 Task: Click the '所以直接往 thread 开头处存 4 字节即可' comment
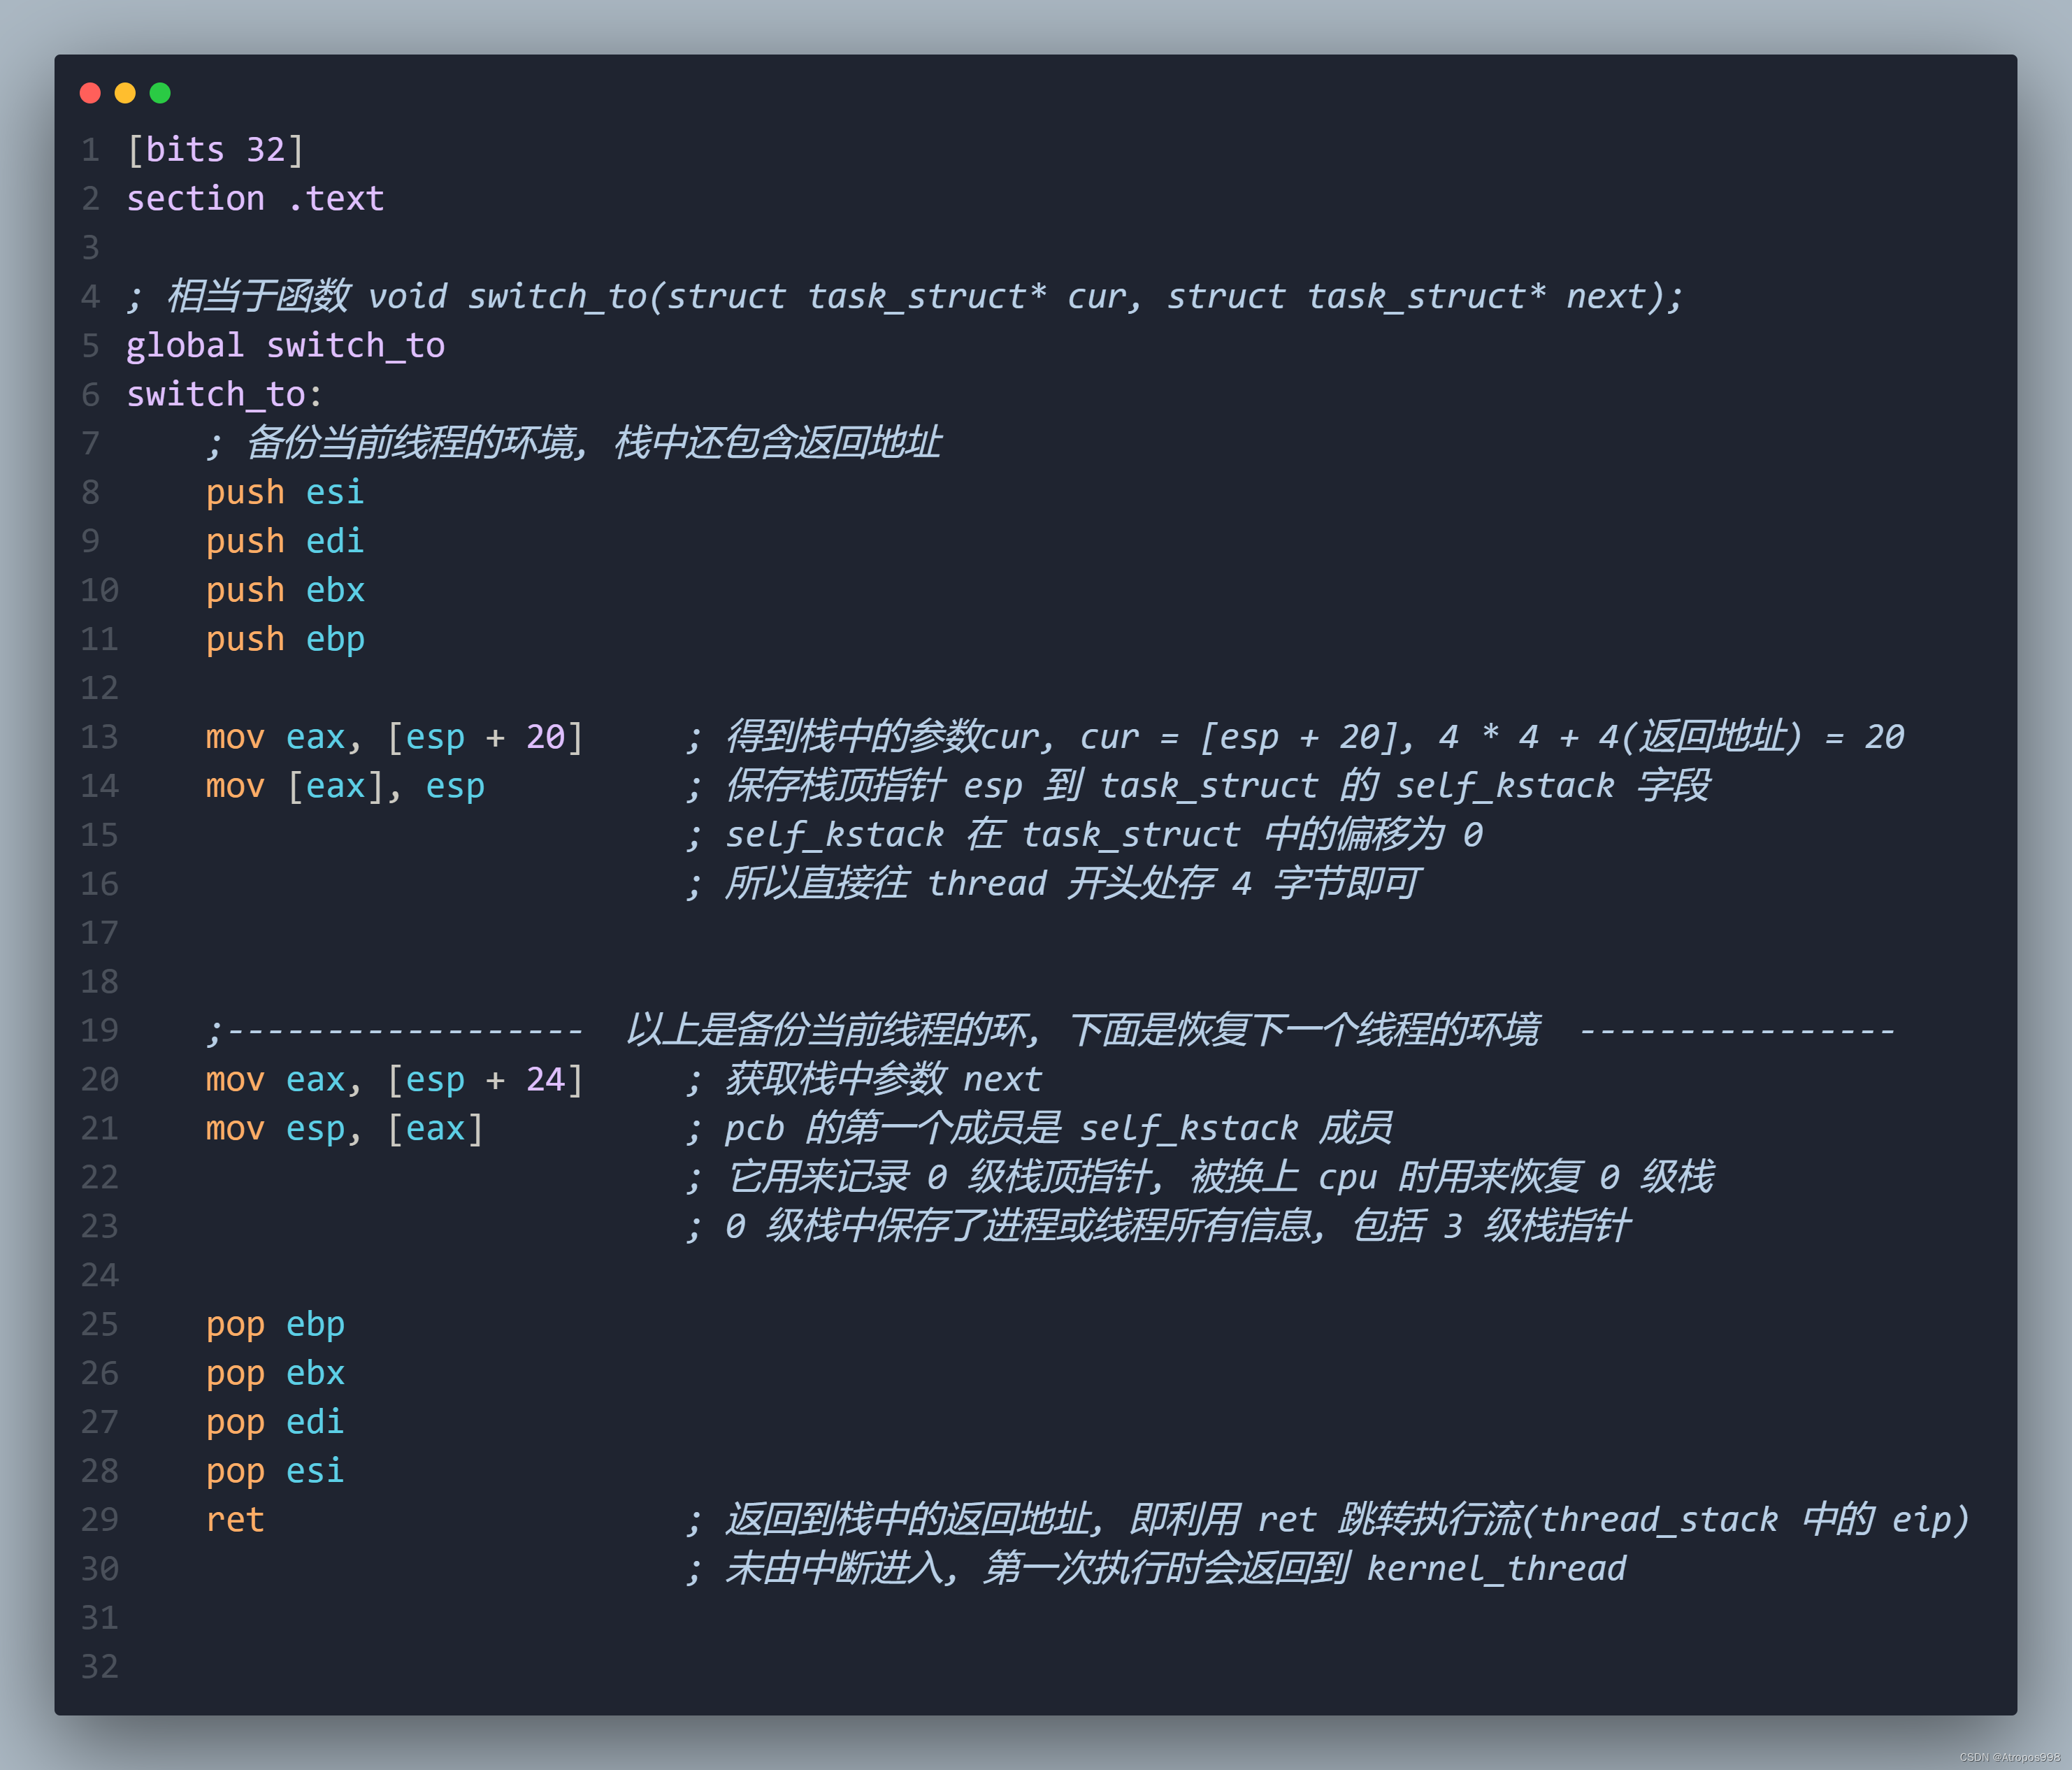tap(1072, 884)
